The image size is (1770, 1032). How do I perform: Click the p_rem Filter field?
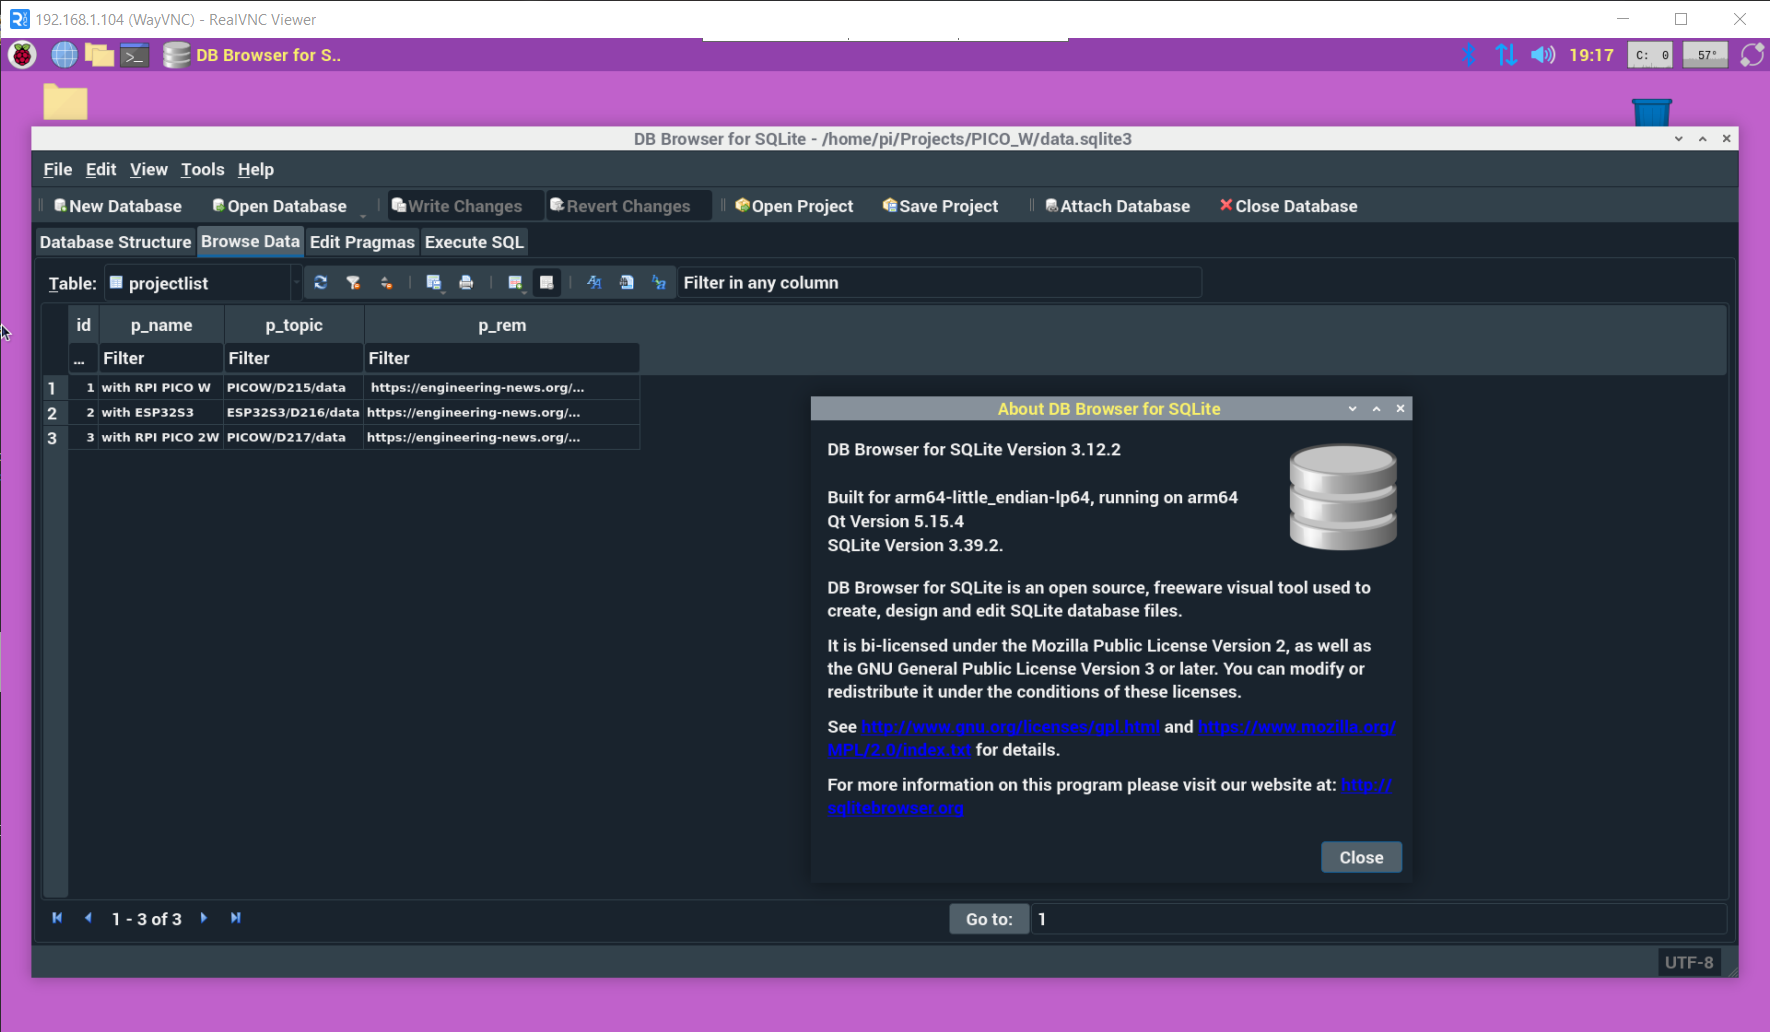tap(502, 358)
